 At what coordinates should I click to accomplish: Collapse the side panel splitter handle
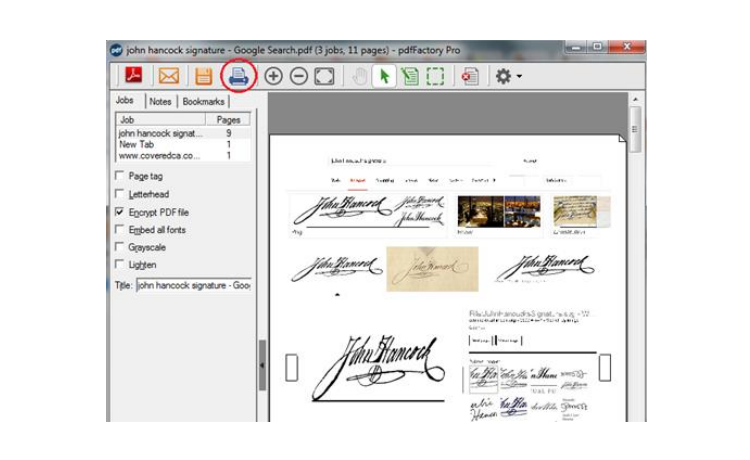(262, 365)
